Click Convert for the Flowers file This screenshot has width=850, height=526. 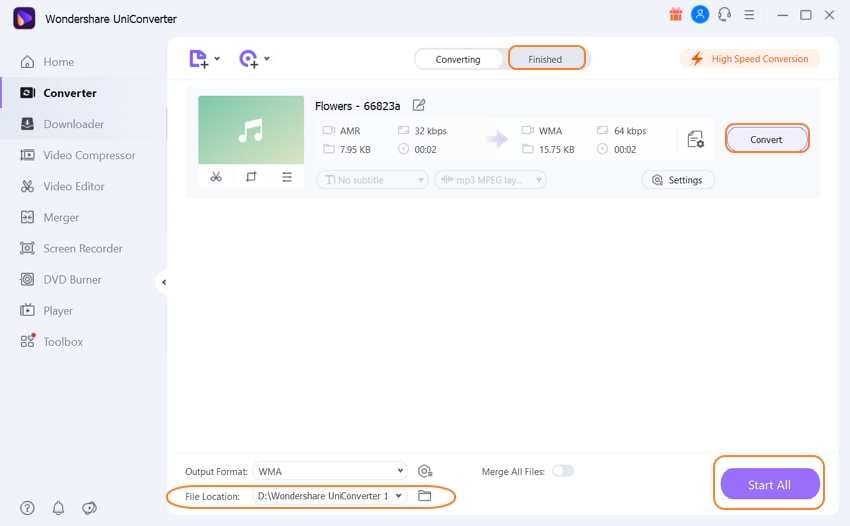coord(767,139)
